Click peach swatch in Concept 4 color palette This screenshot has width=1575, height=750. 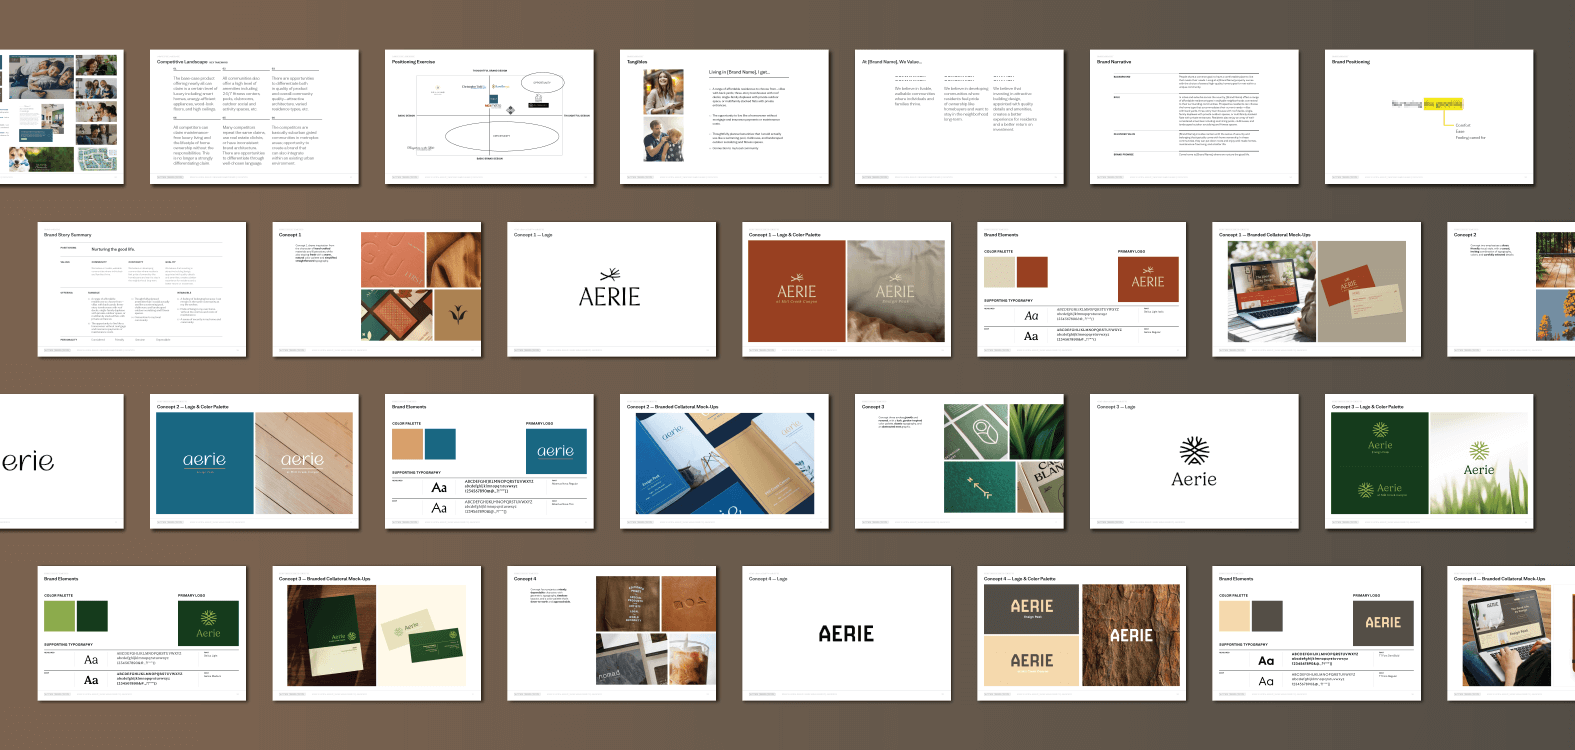[x=1234, y=616]
